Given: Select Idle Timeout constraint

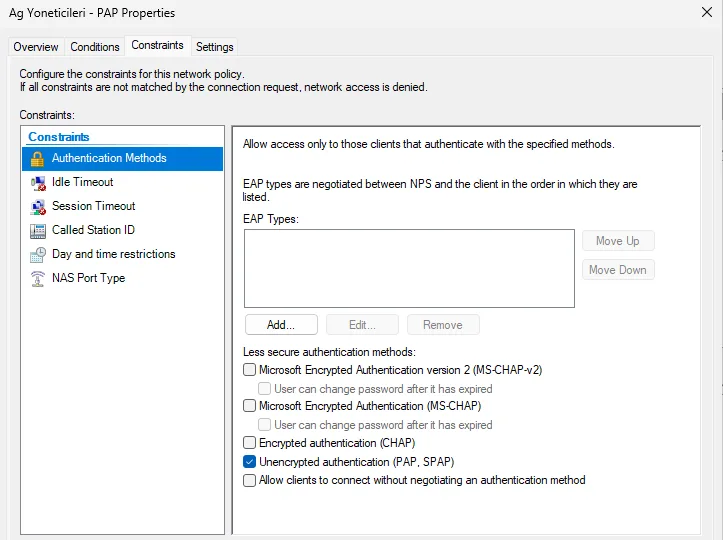Looking at the screenshot, I should pyautogui.click(x=122, y=182).
